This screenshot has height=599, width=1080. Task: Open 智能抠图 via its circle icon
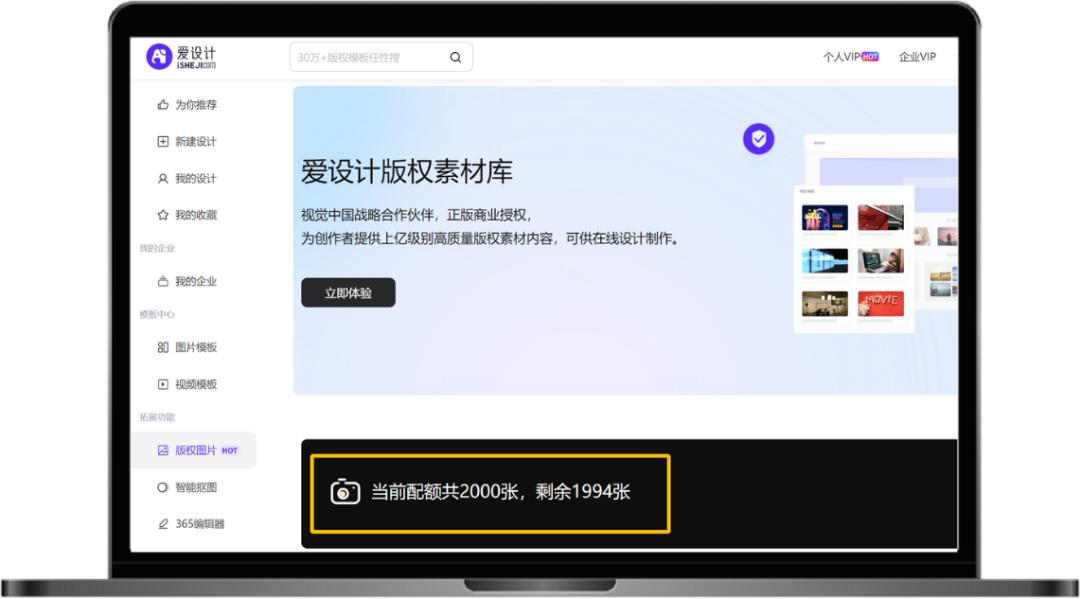163,486
